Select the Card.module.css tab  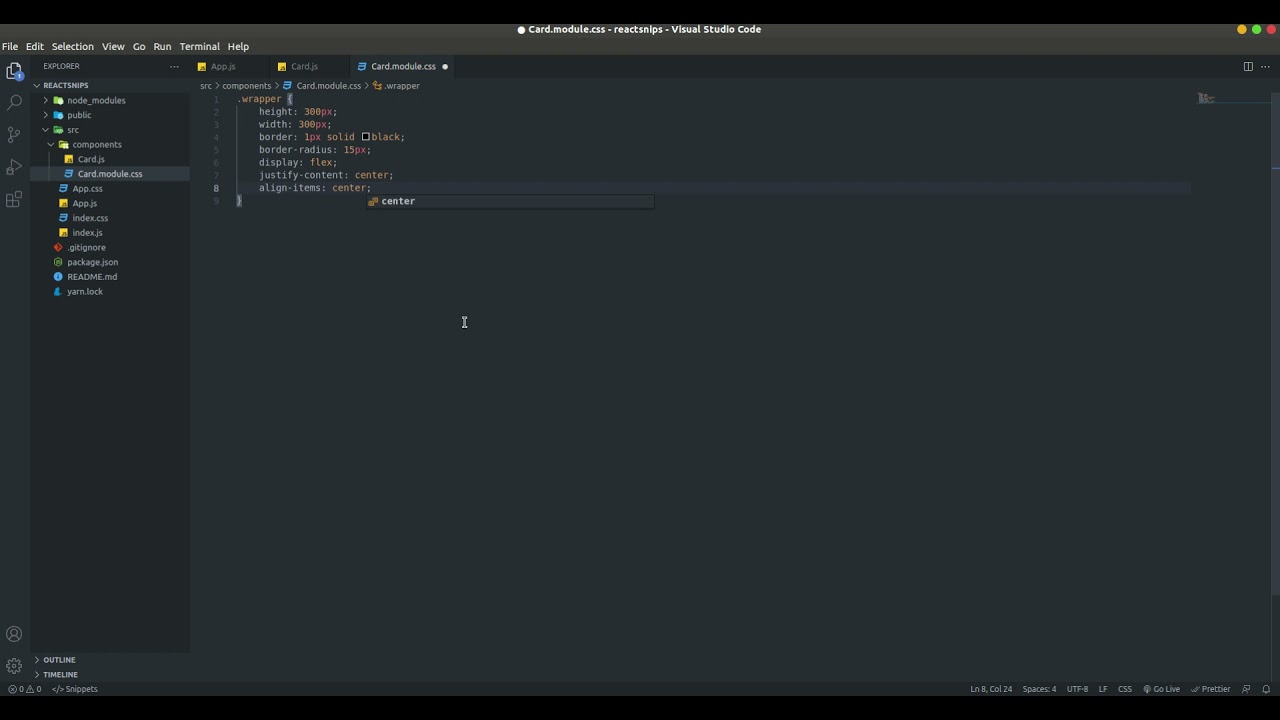point(403,66)
